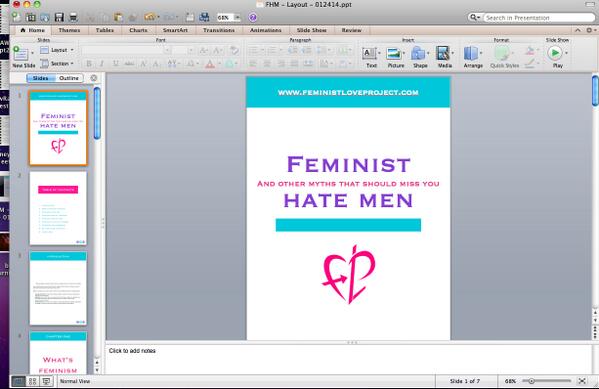Click in Search in Presentation field

[539, 18]
